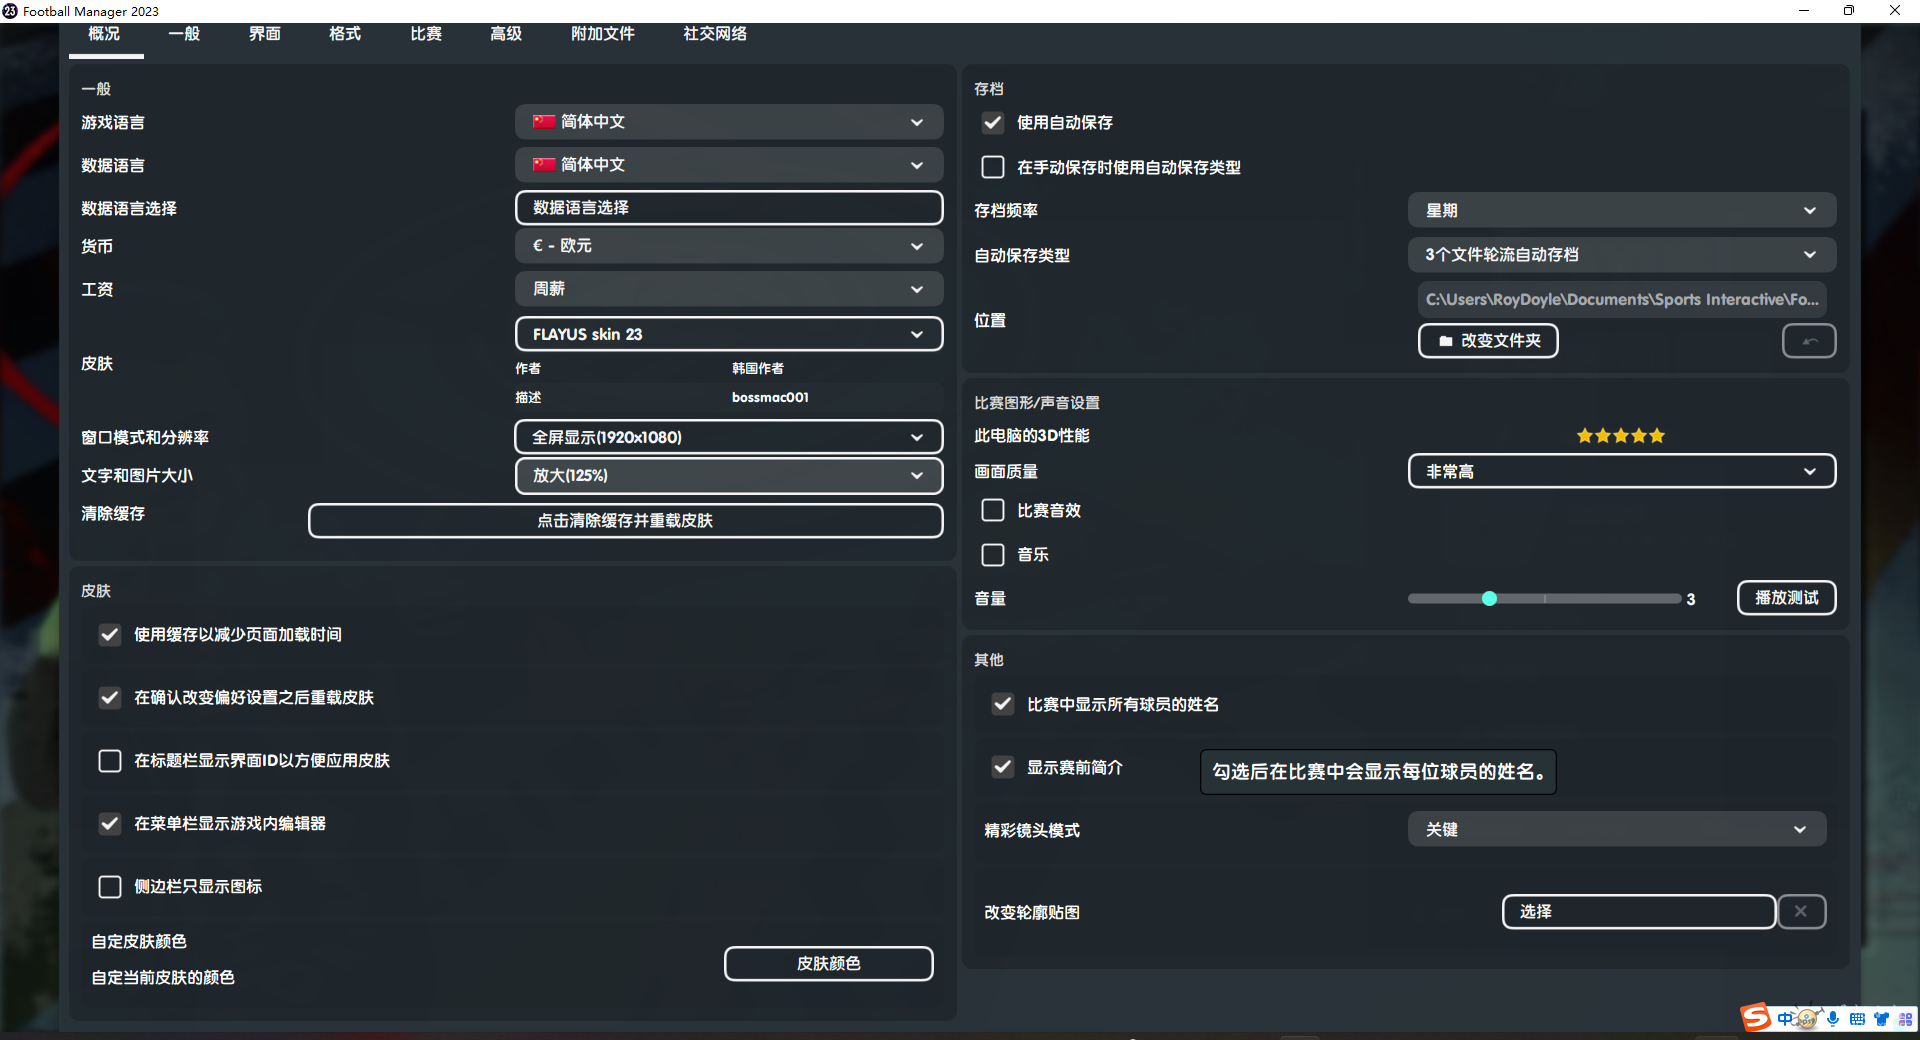Clear the 改变轮廓贴图 selection with X button

1801,912
